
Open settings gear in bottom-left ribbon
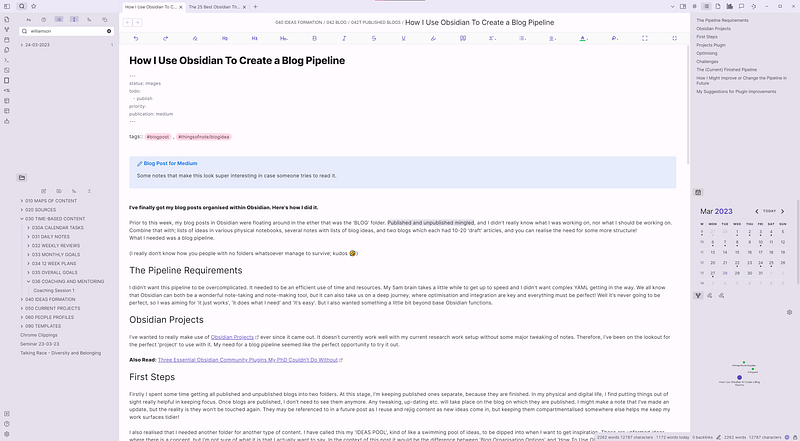click(x=7, y=434)
